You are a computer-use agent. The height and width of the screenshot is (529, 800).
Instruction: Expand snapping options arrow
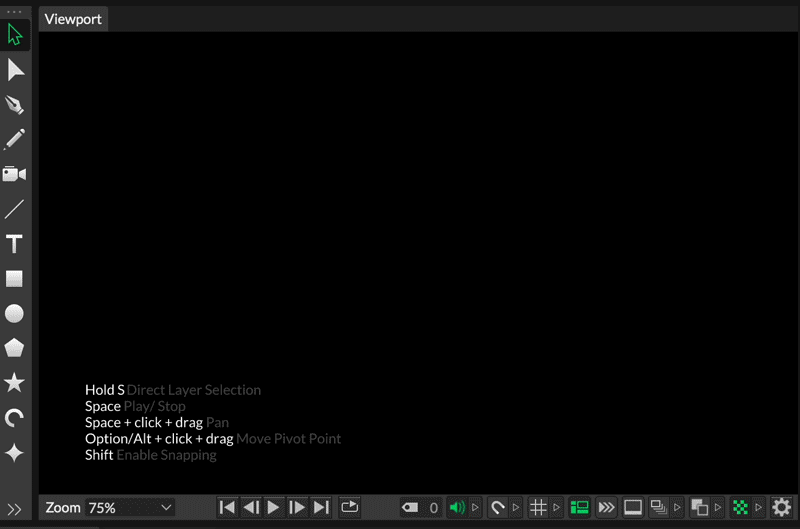(516, 508)
